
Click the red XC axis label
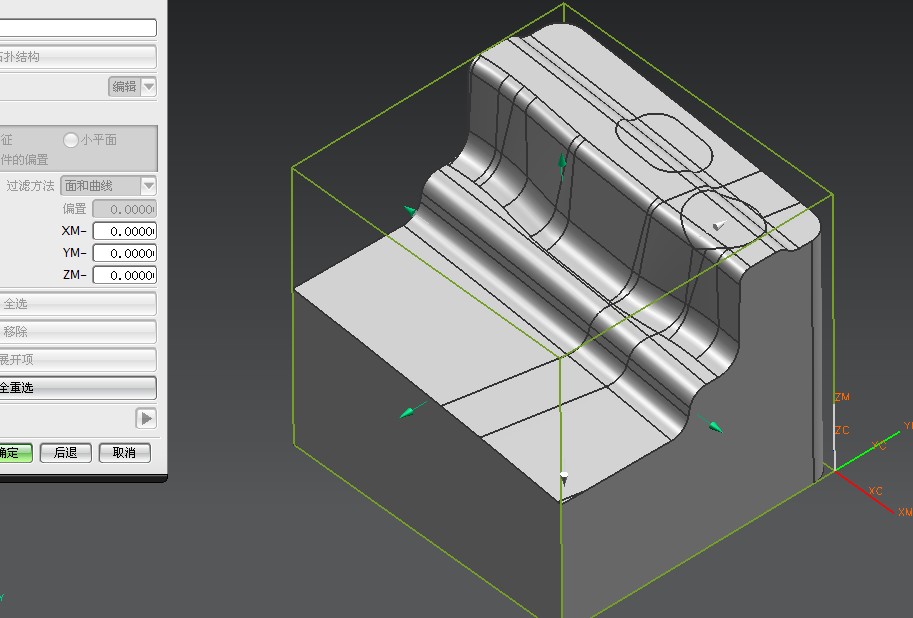point(875,491)
